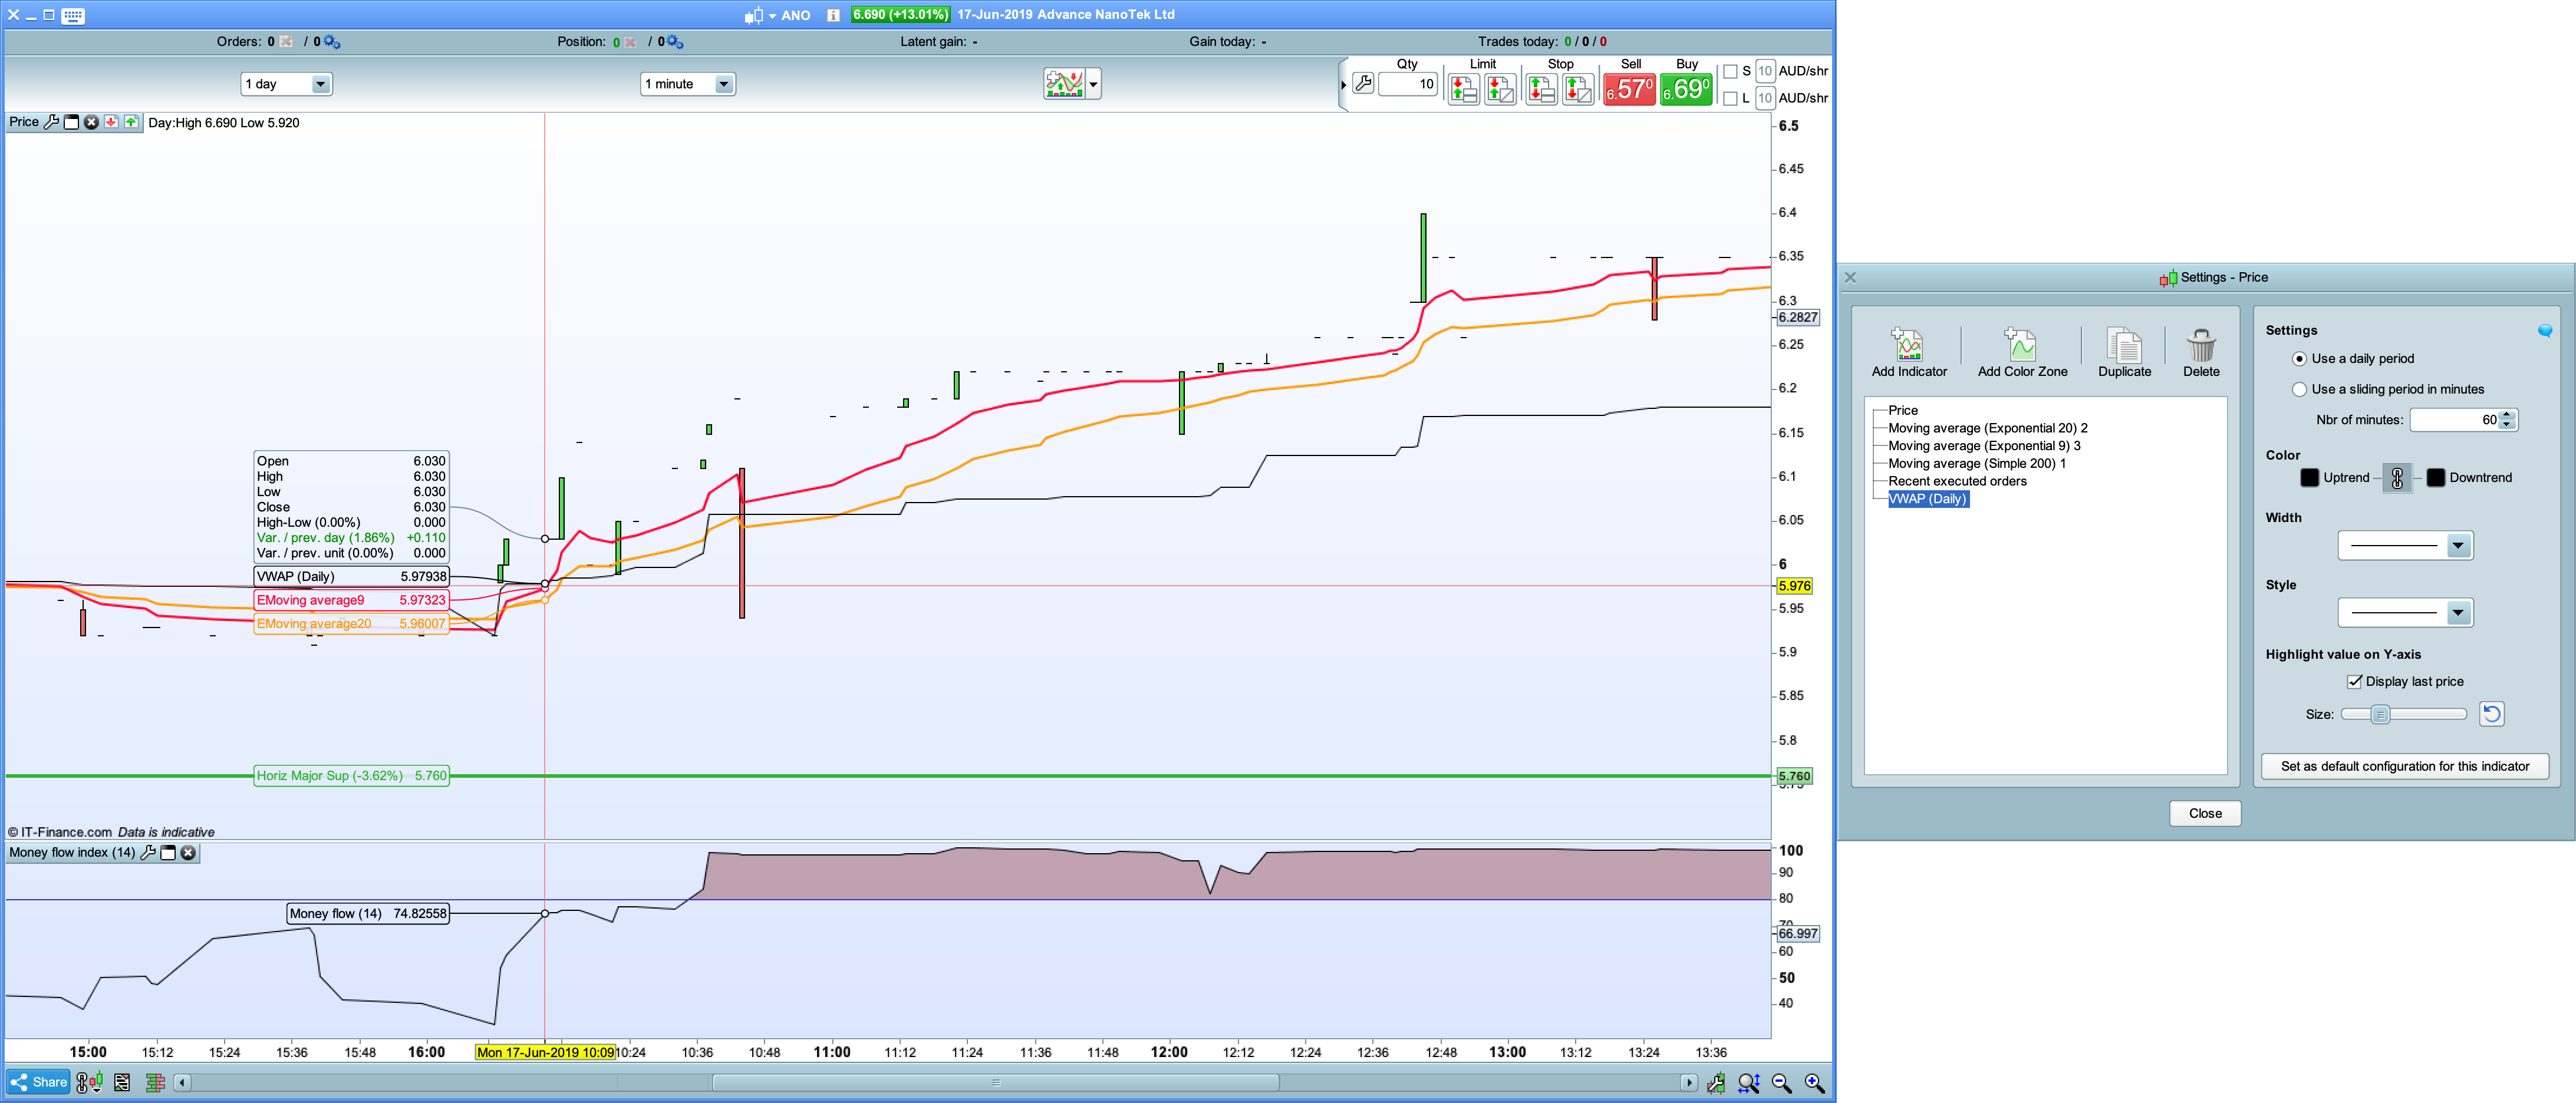Click the Add Color Zone icon

(2021, 346)
